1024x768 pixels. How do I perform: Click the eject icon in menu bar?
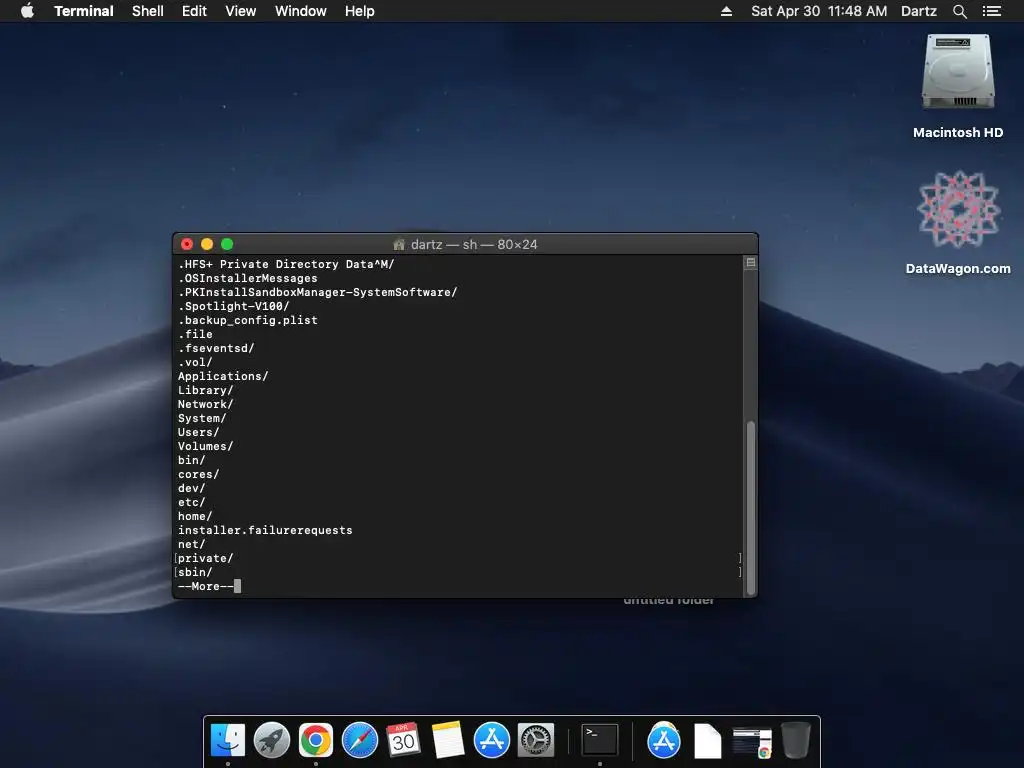[726, 11]
